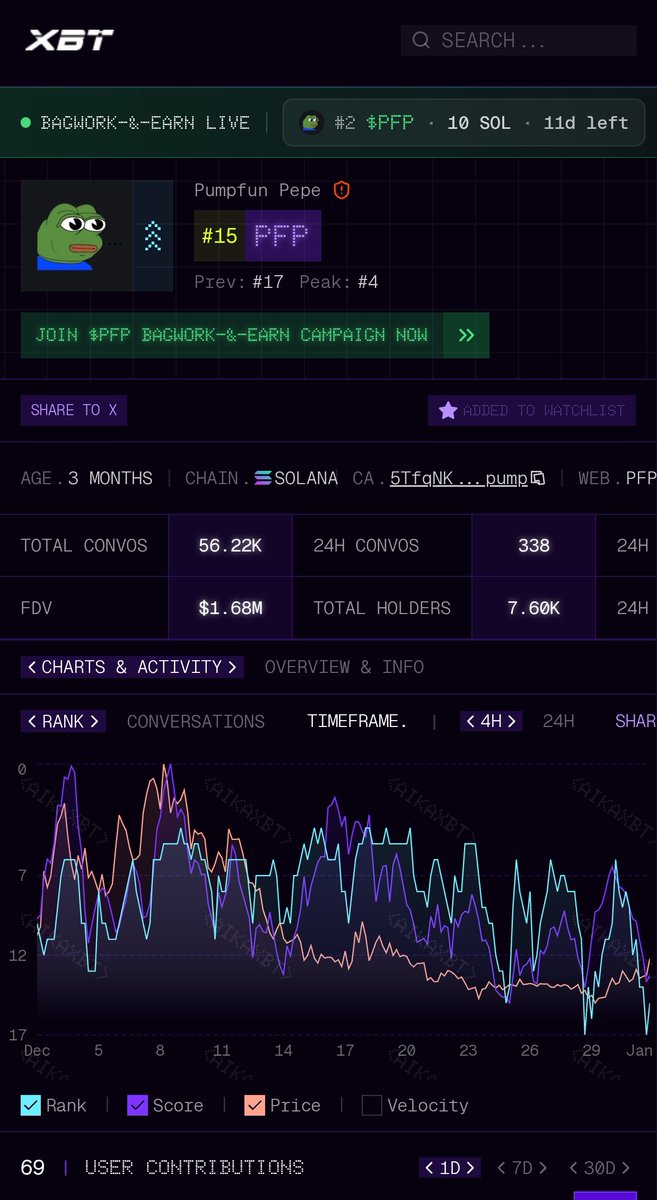
Task: Click the PFP ticker badge
Action: tap(283, 236)
